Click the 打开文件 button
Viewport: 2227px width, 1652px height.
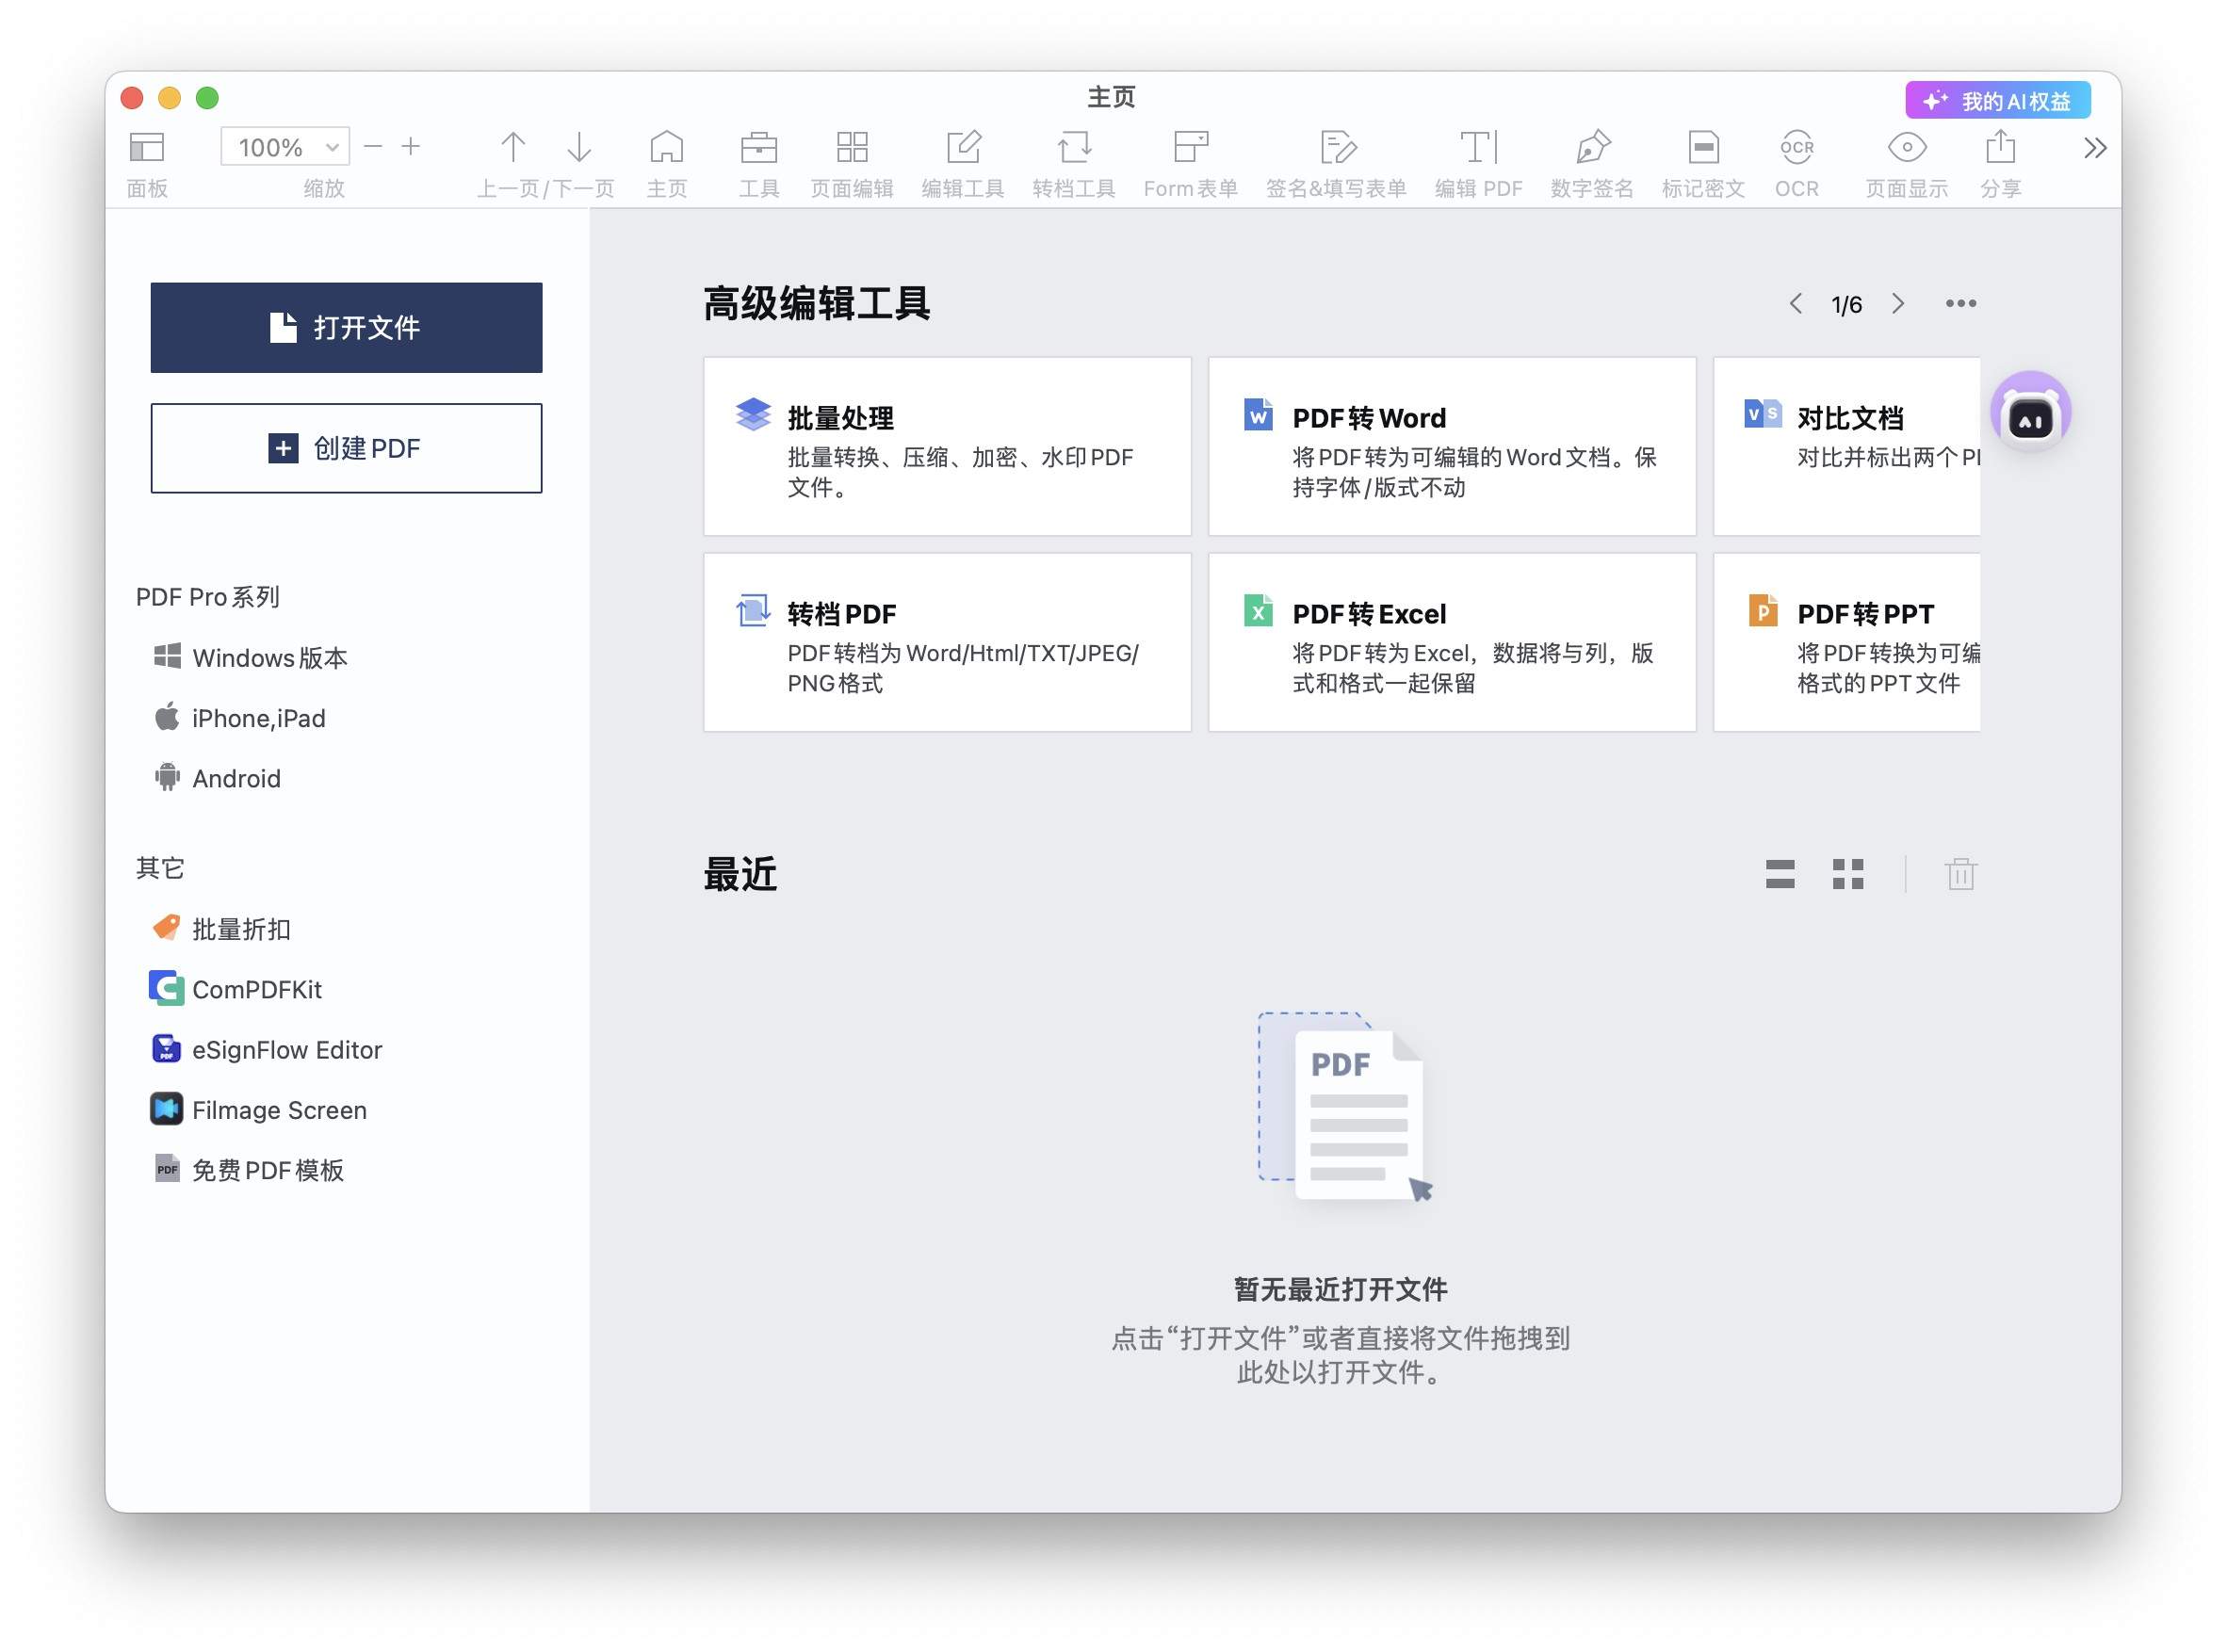tap(345, 327)
